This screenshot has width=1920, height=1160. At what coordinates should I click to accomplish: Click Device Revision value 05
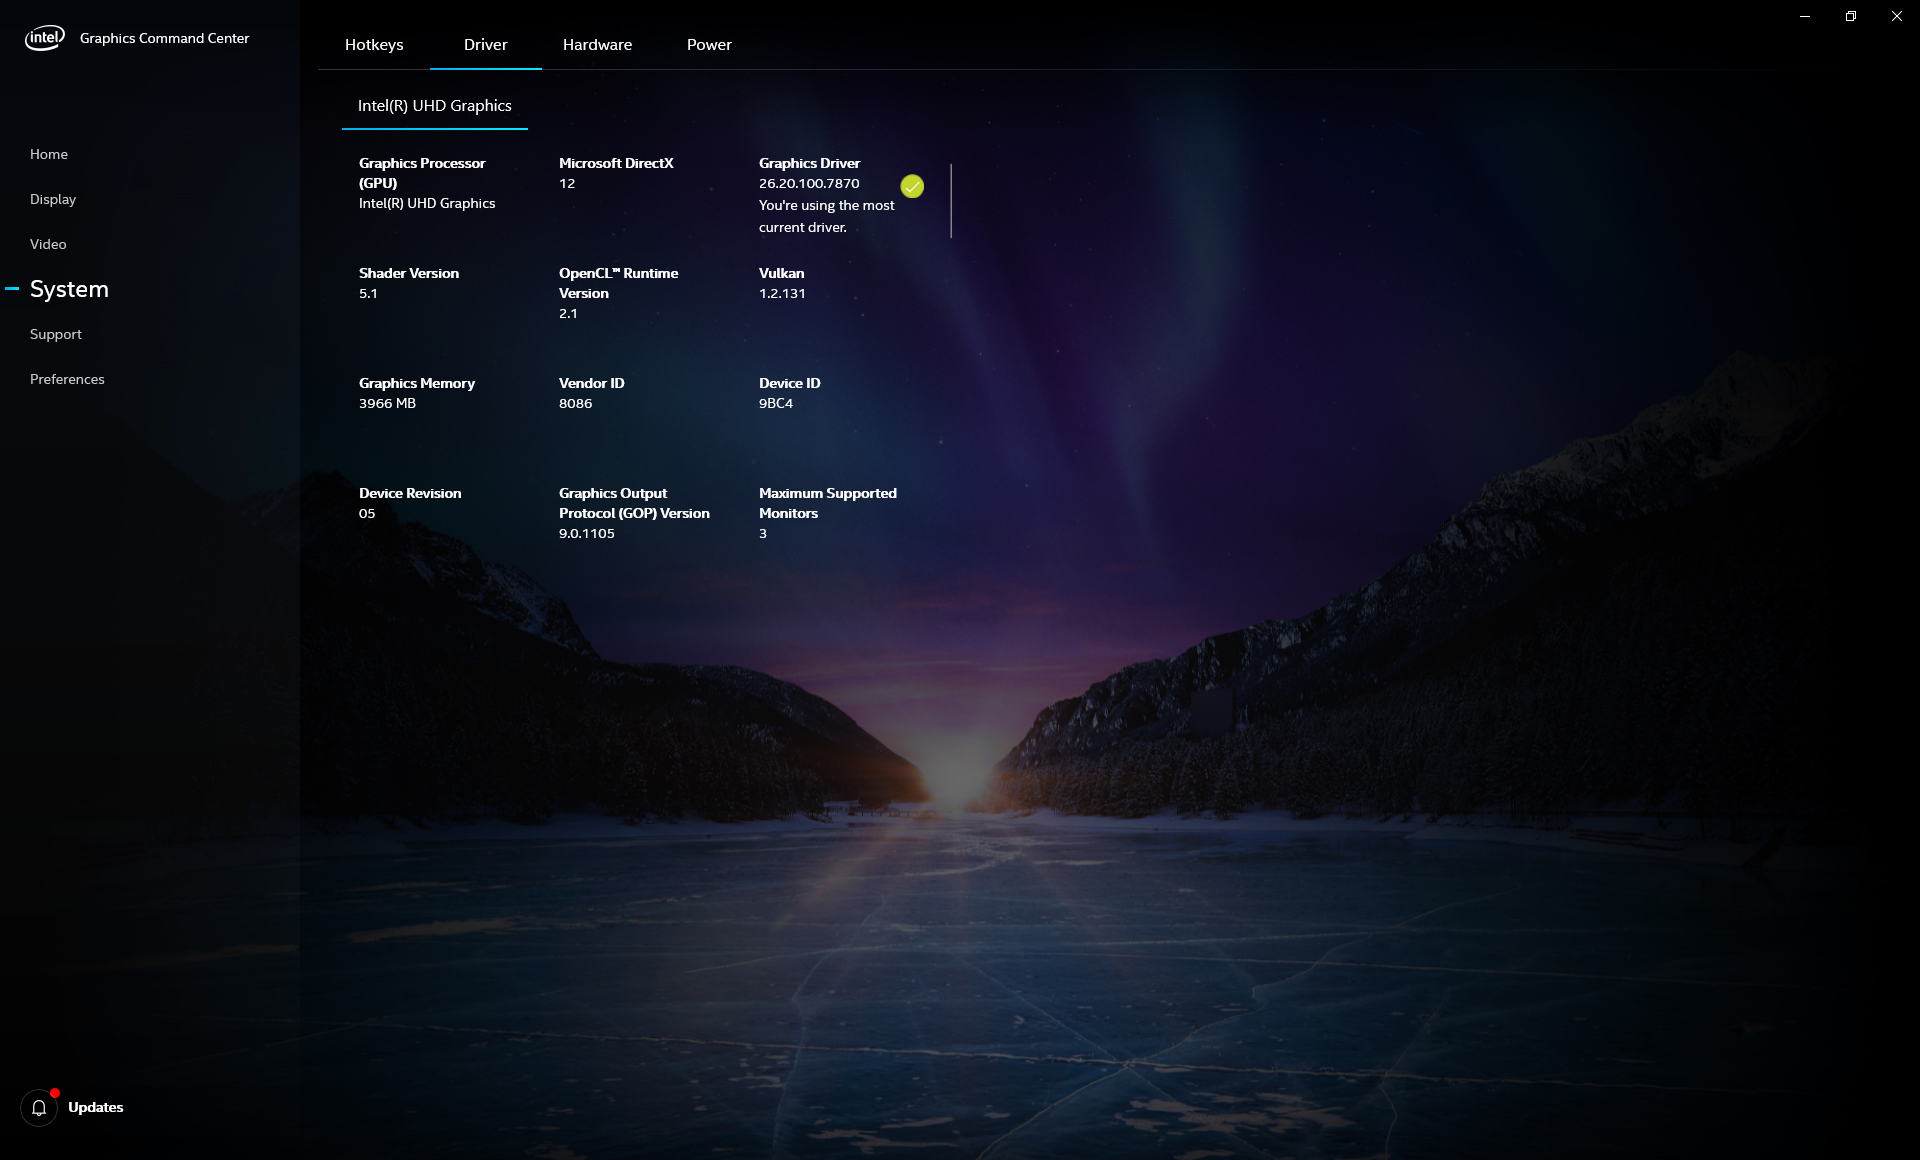367,513
